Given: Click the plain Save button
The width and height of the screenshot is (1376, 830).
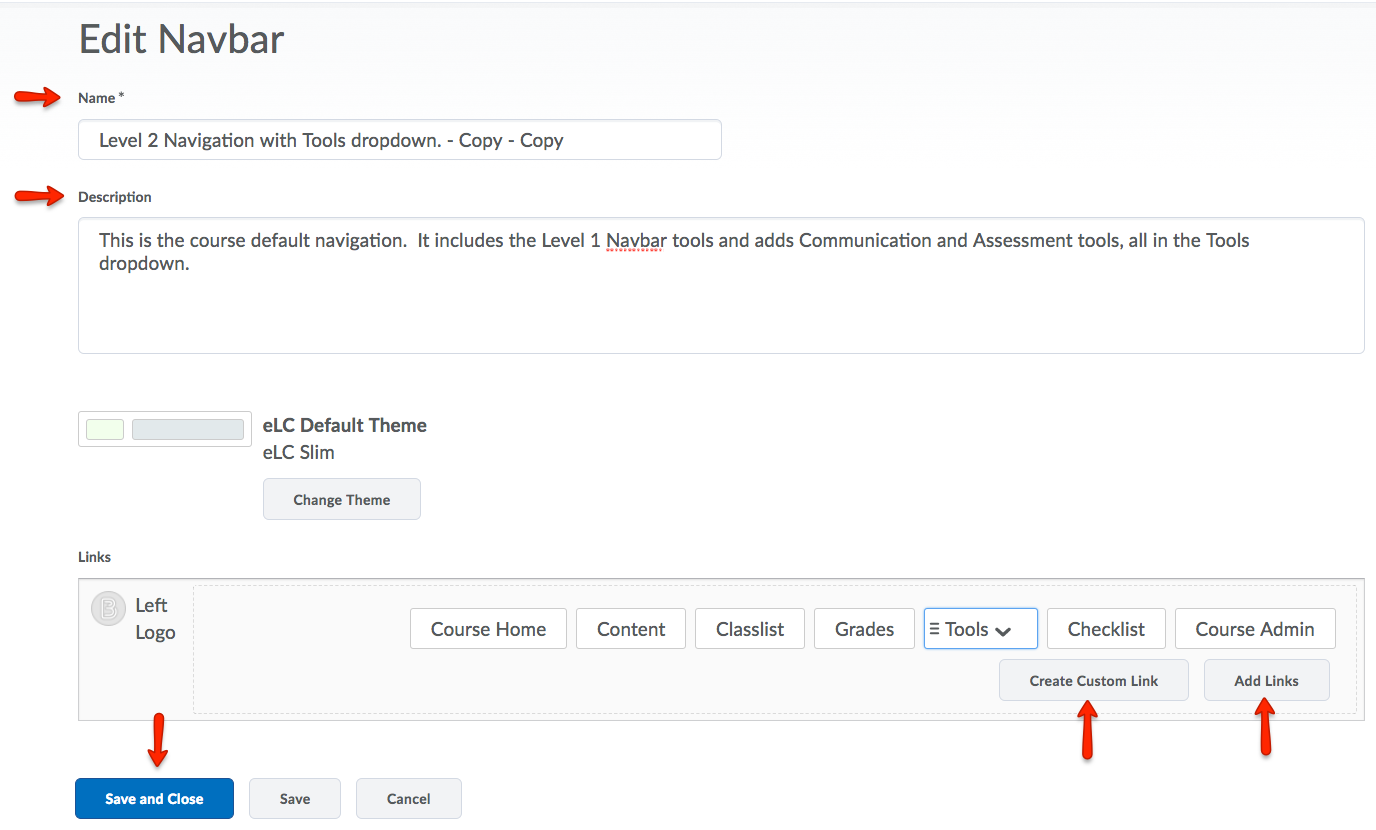Looking at the screenshot, I should tap(295, 799).
